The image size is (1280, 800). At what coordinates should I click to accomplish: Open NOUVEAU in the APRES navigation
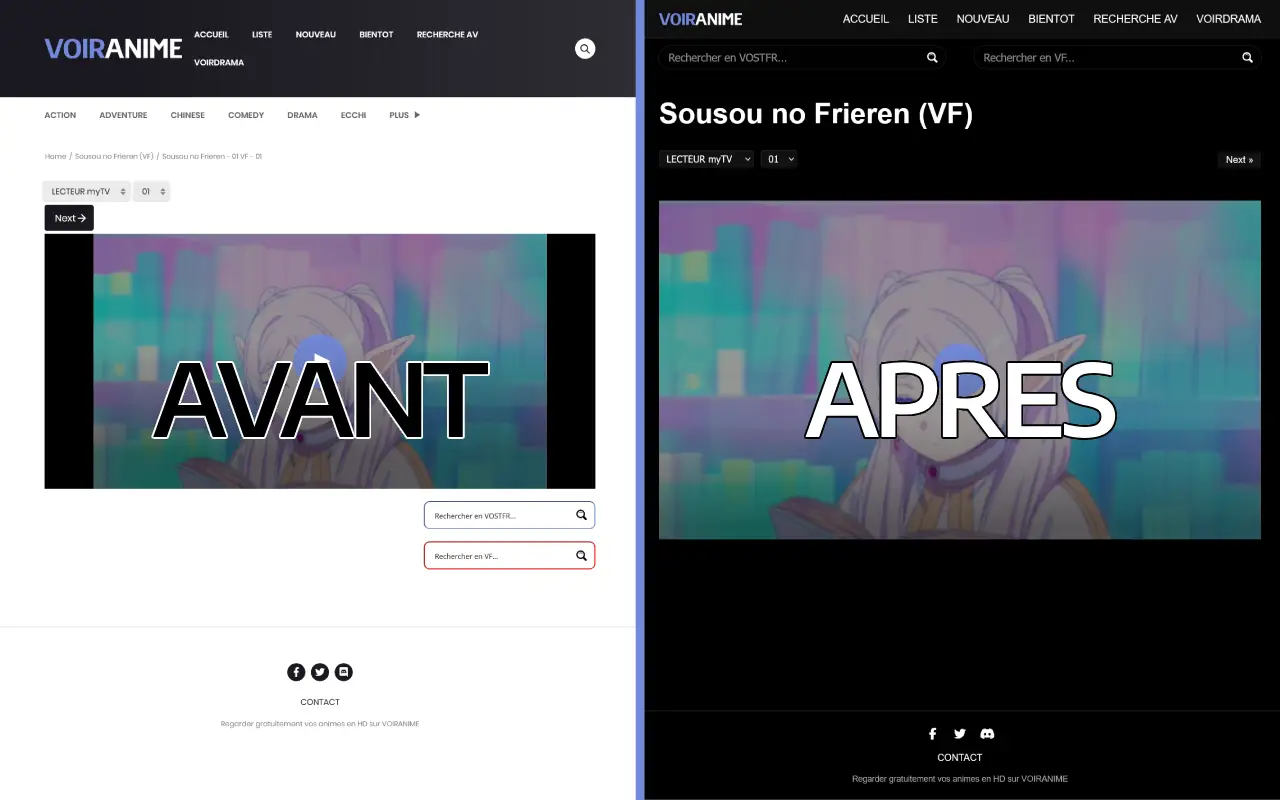[983, 19]
